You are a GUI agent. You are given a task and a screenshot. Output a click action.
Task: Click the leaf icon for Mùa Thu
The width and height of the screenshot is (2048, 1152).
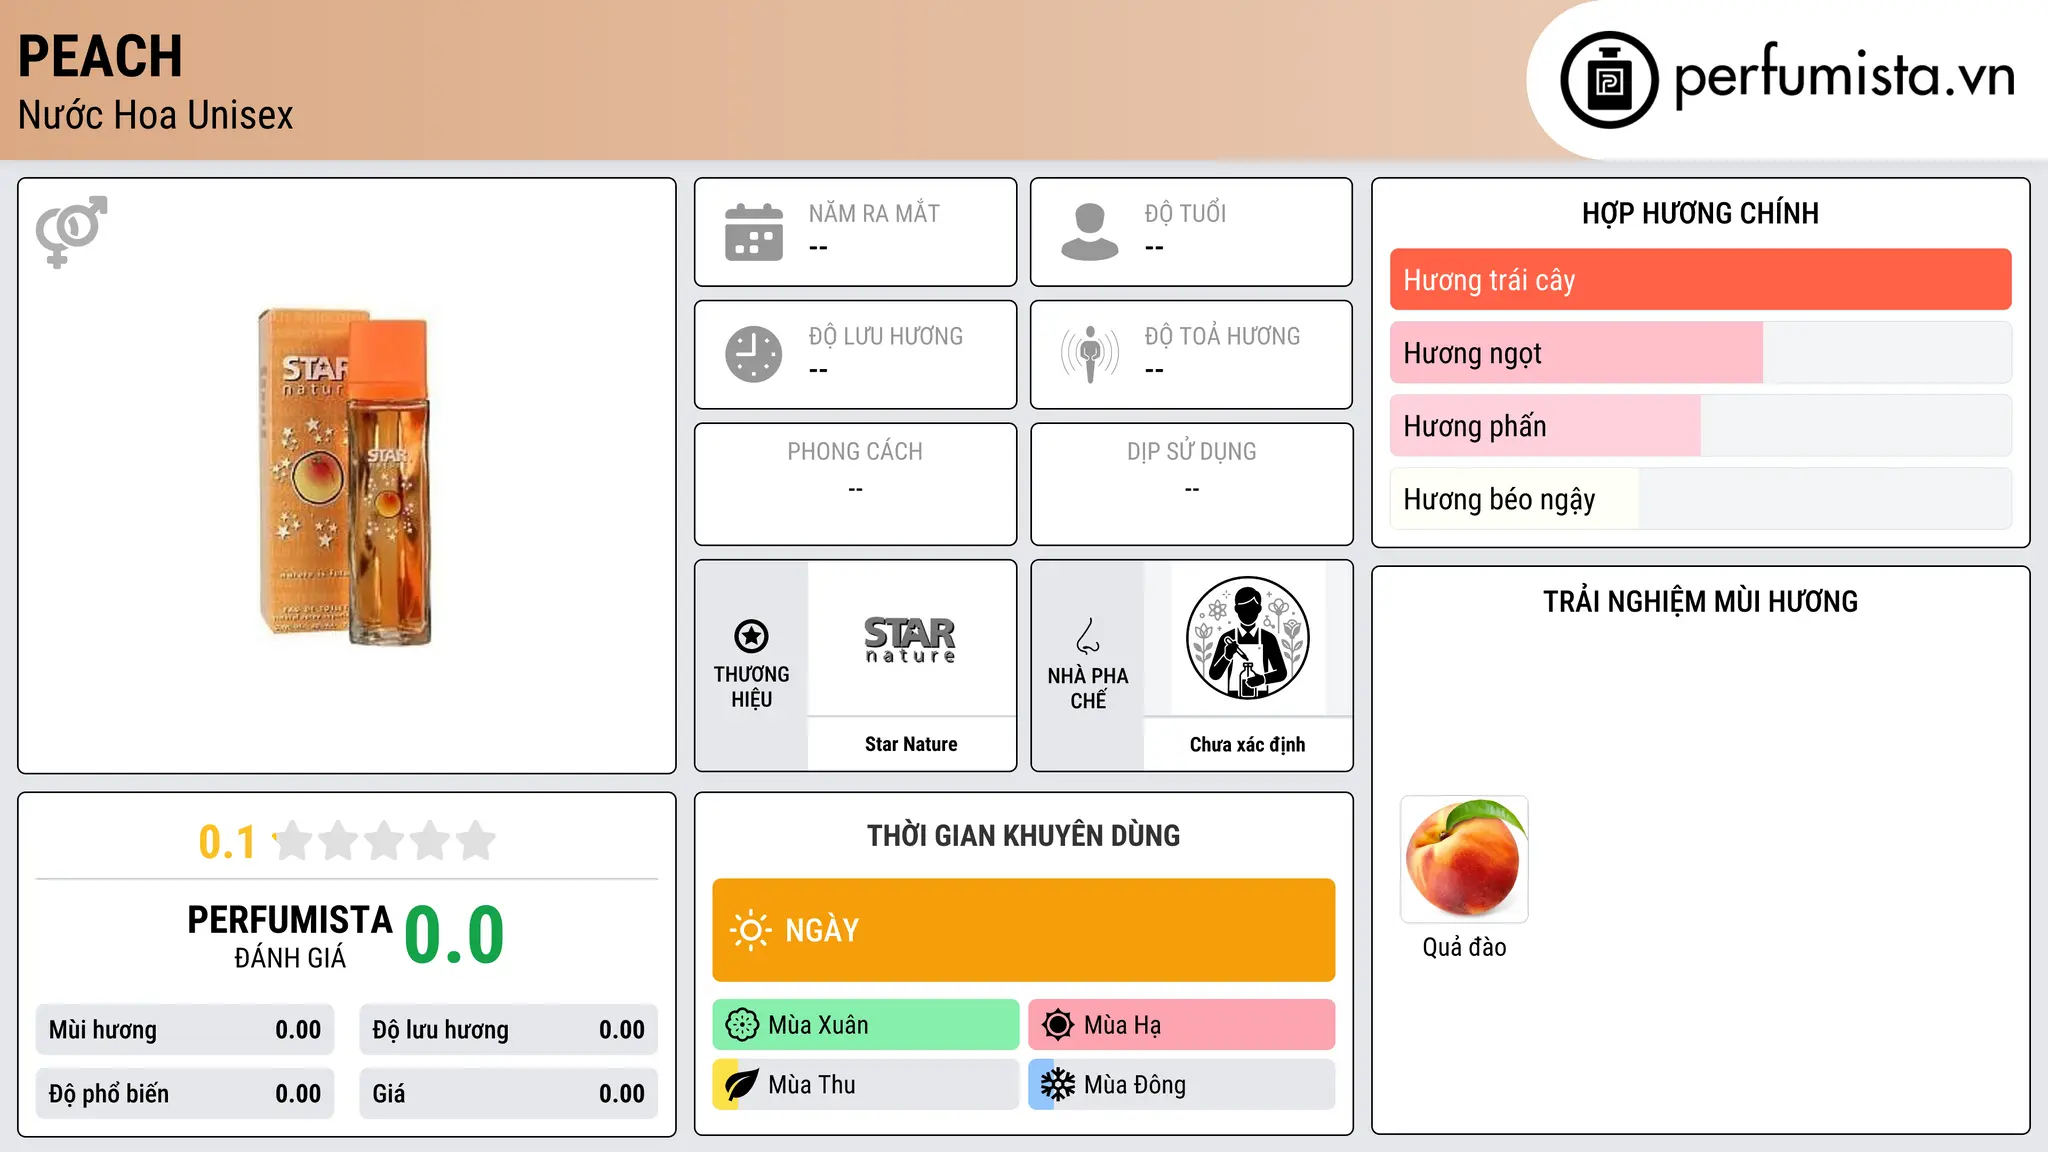(742, 1085)
